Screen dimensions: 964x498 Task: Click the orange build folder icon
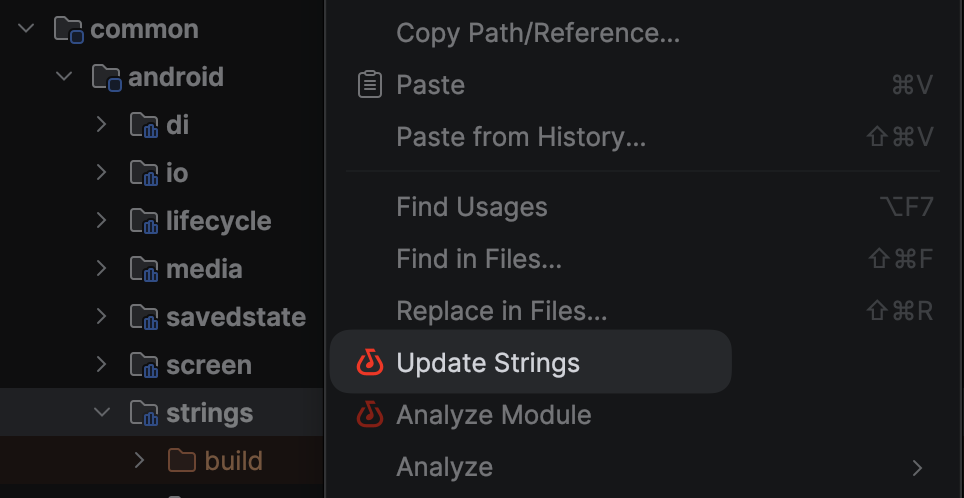[182, 461]
